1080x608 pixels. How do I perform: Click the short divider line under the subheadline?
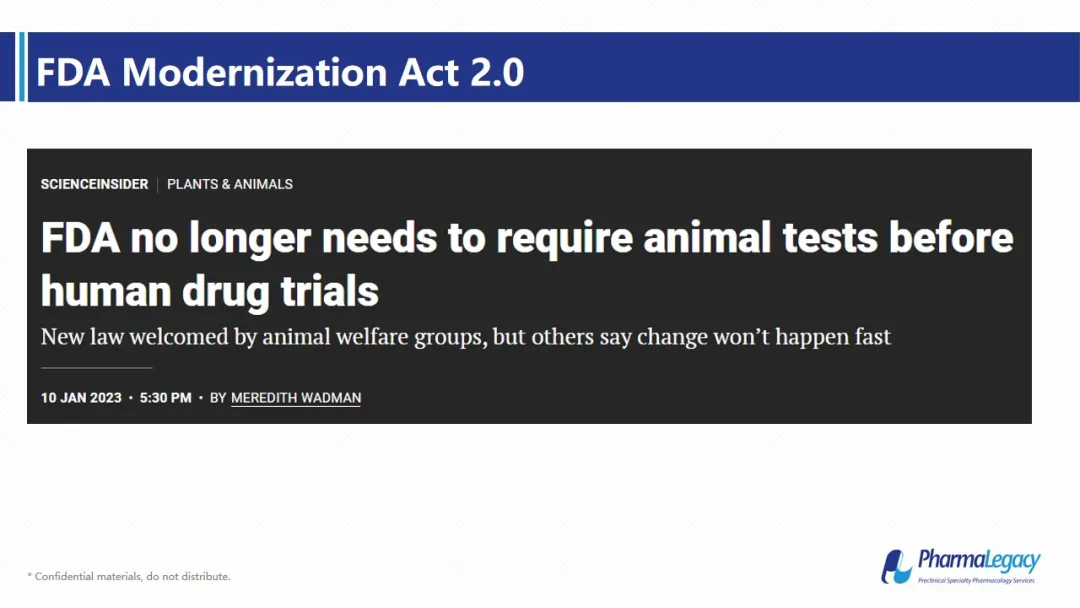[x=96, y=368]
